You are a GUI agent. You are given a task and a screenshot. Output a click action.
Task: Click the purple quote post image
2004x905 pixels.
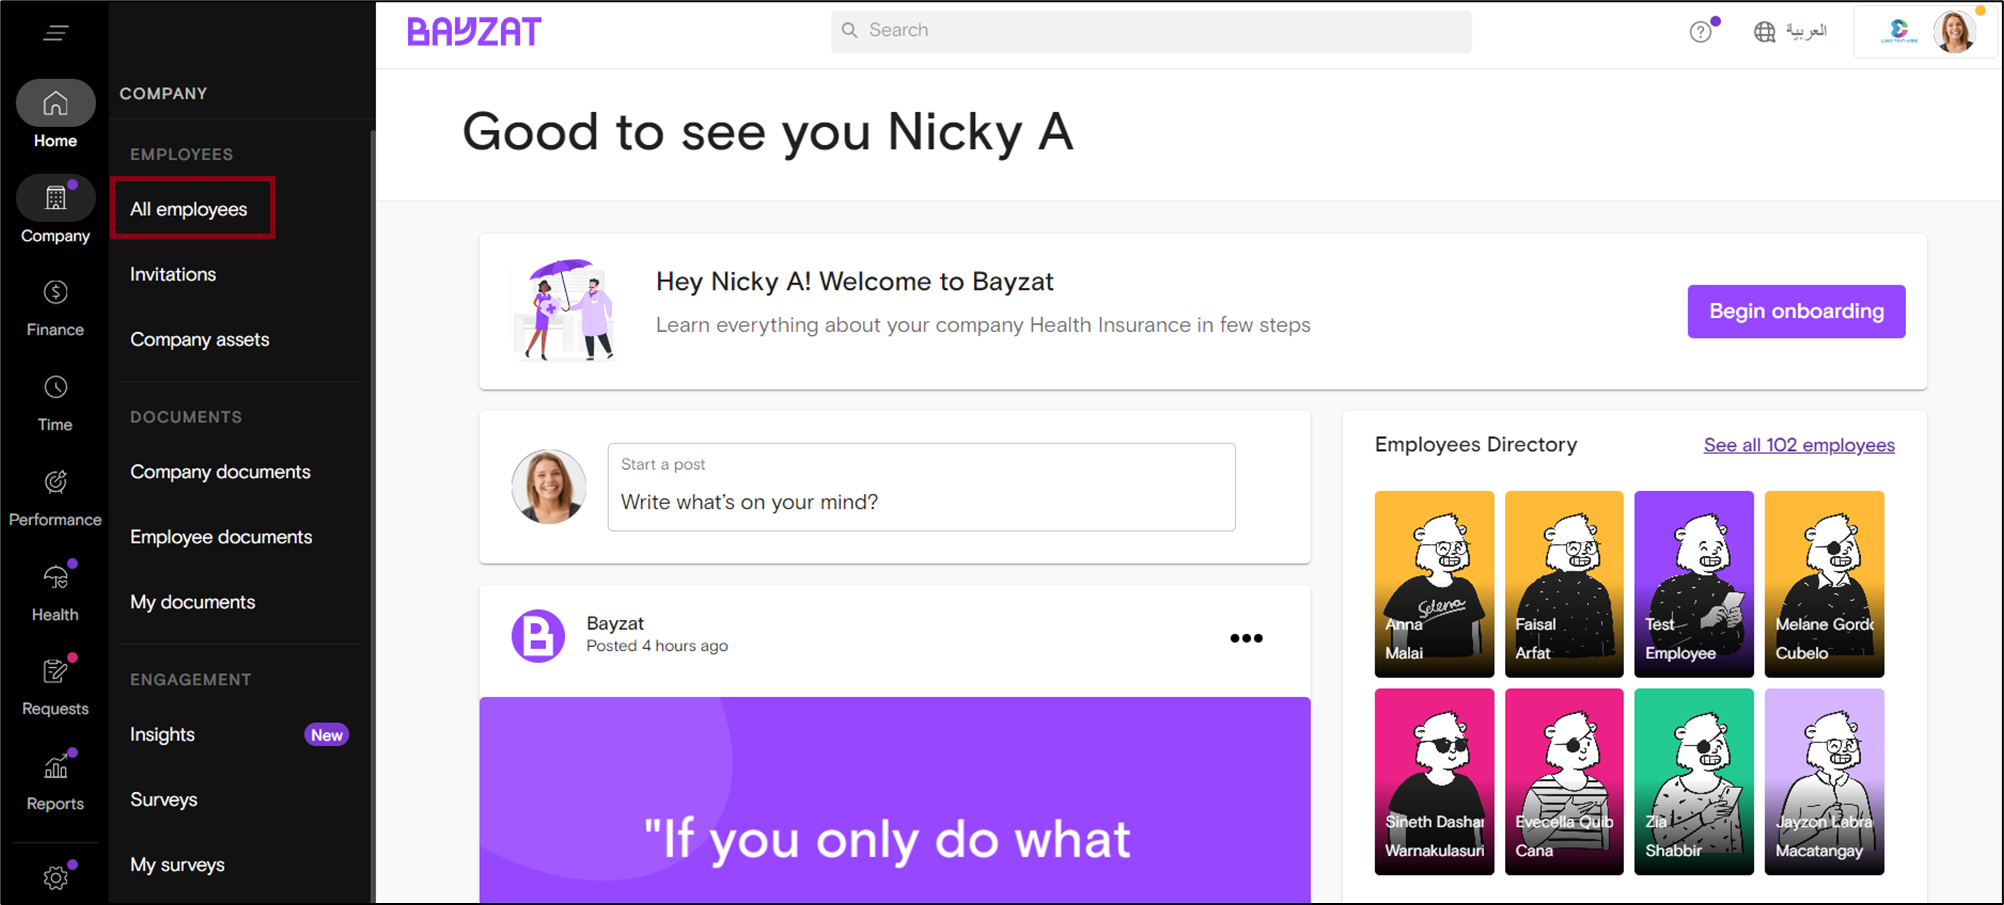895,800
